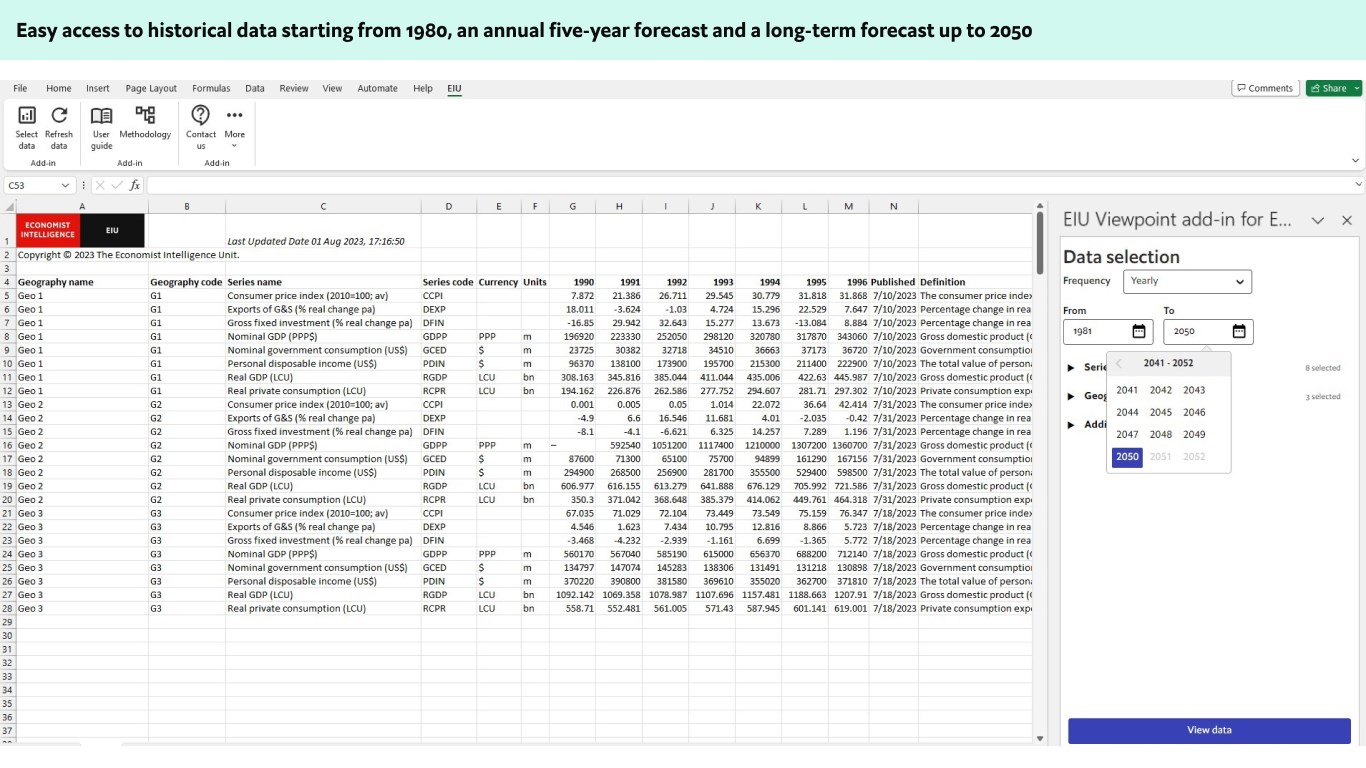Select year 2043 in the picker
Screen dimensions: 1366x768
pos(1194,390)
